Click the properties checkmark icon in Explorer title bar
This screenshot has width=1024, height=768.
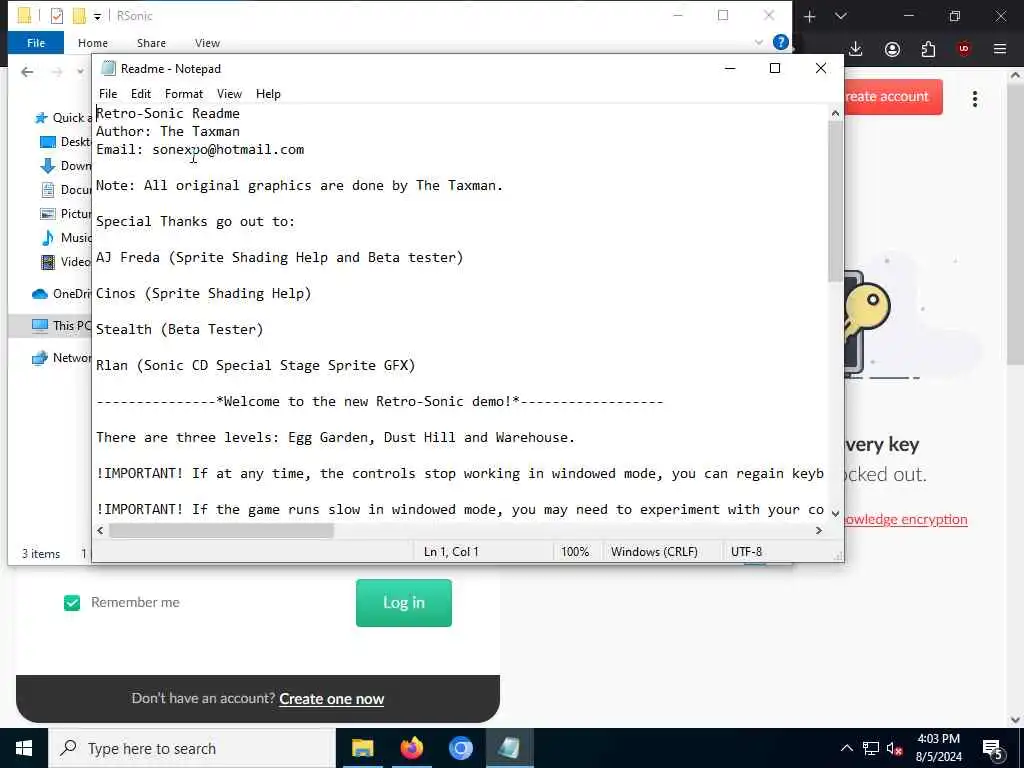click(x=57, y=16)
